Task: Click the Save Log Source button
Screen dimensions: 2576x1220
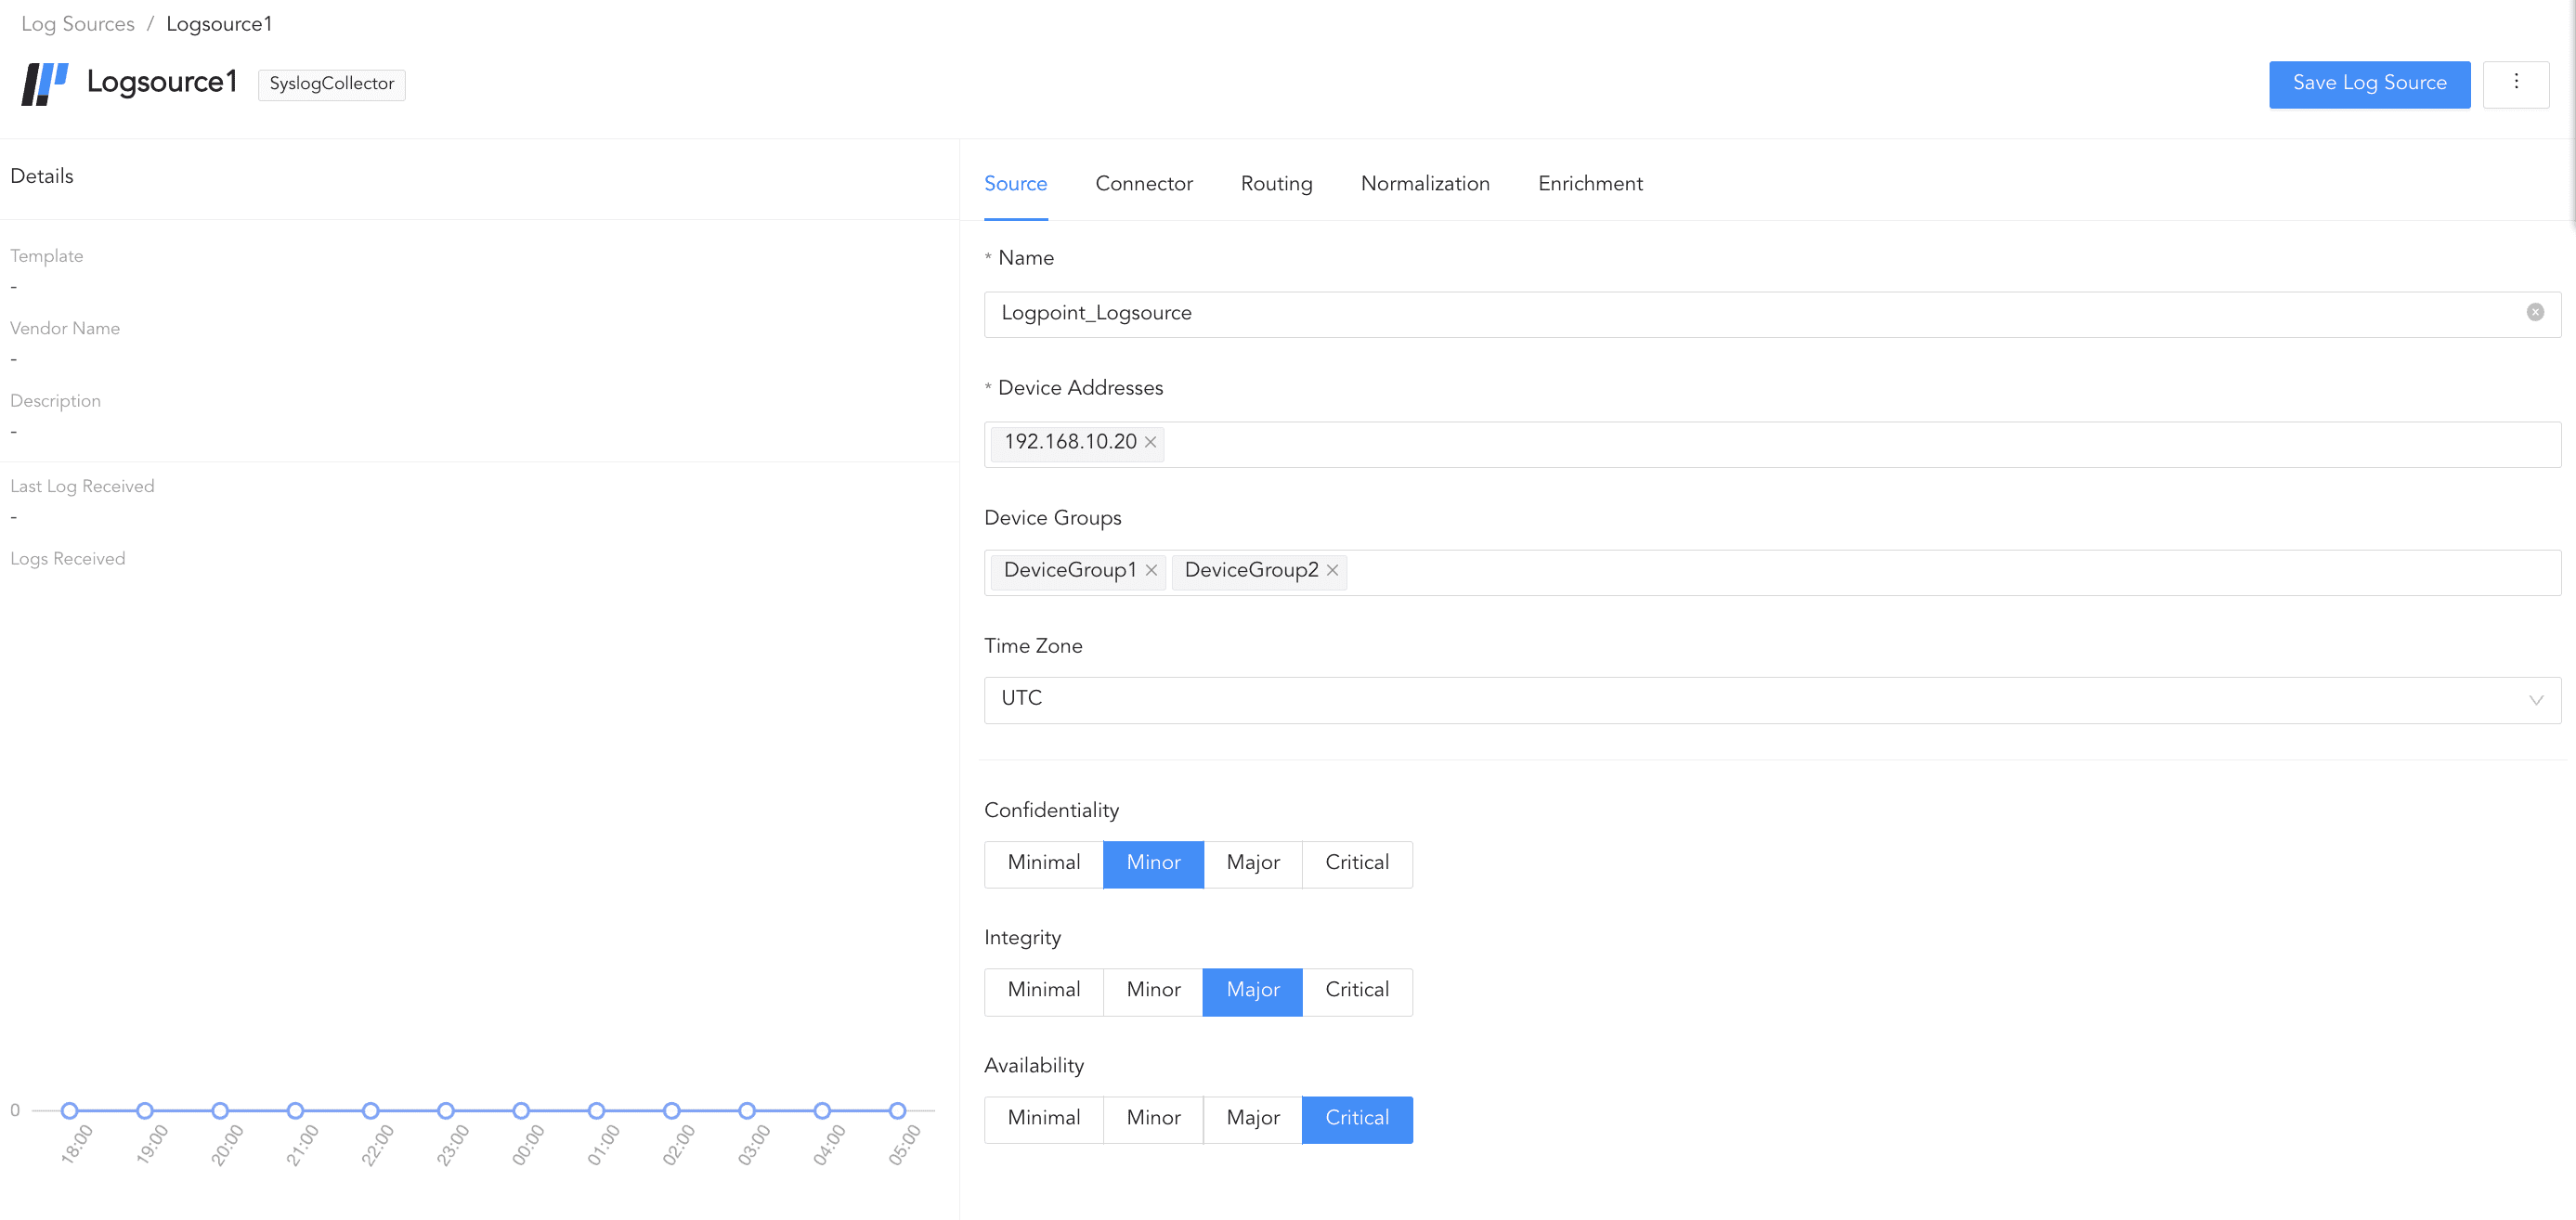Action: point(2368,84)
